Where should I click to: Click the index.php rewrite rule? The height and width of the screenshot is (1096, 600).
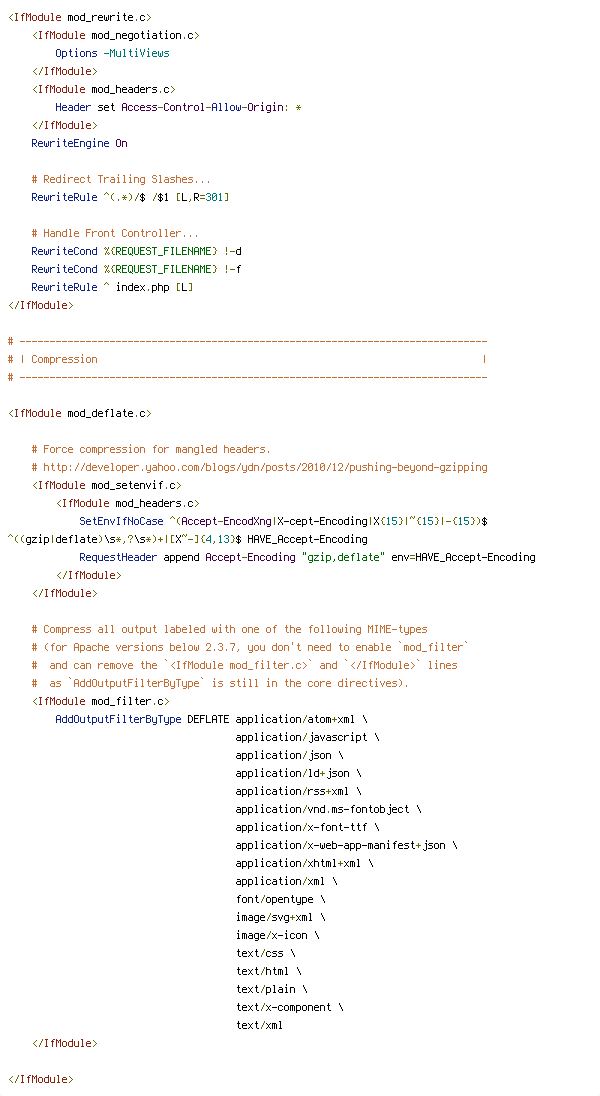[x=112, y=287]
